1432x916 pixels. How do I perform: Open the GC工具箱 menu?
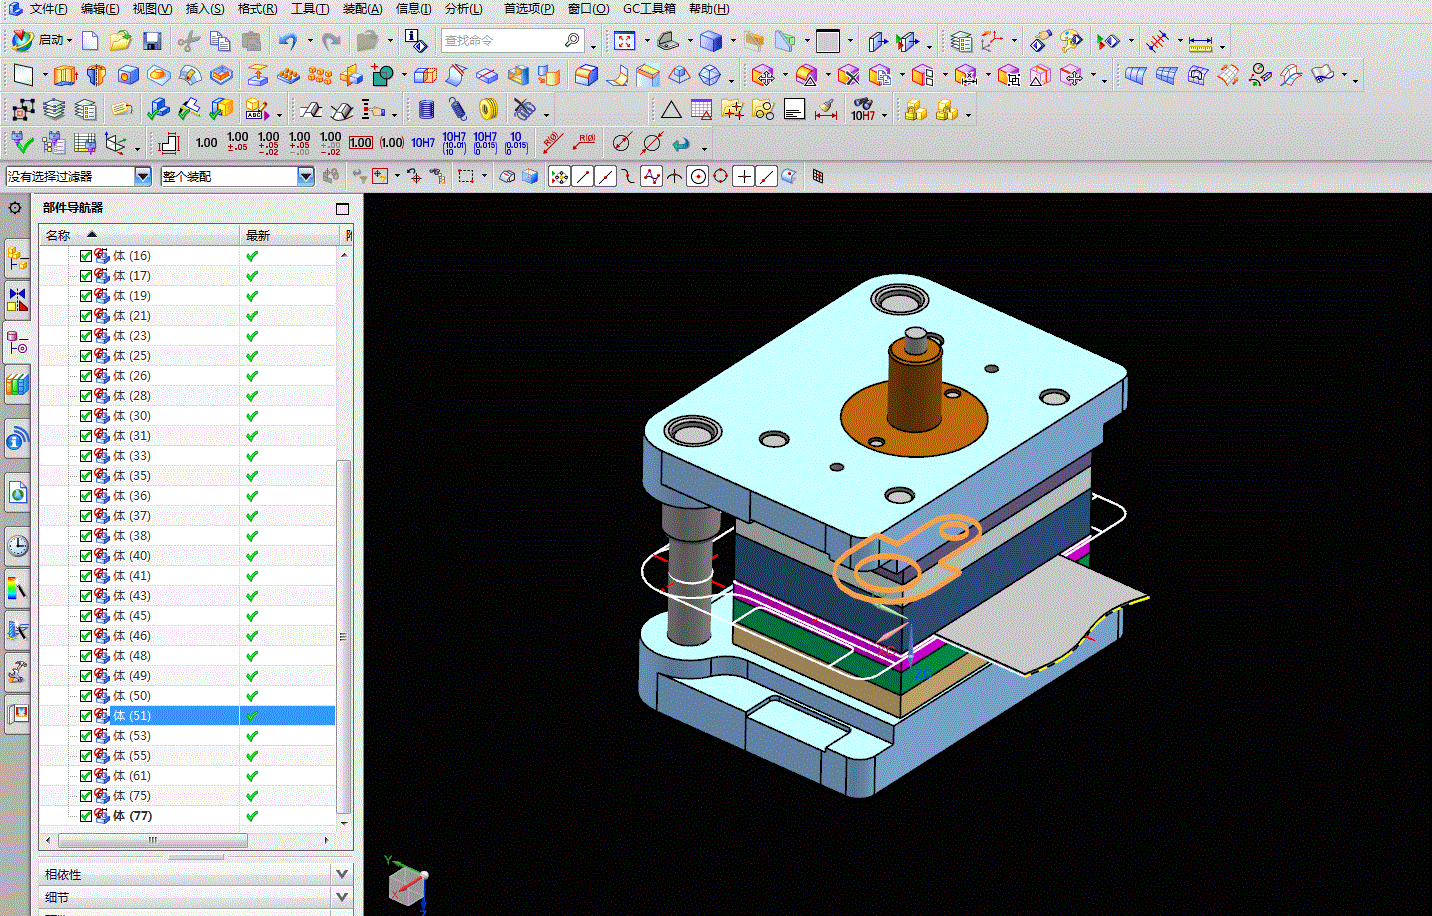coord(649,9)
